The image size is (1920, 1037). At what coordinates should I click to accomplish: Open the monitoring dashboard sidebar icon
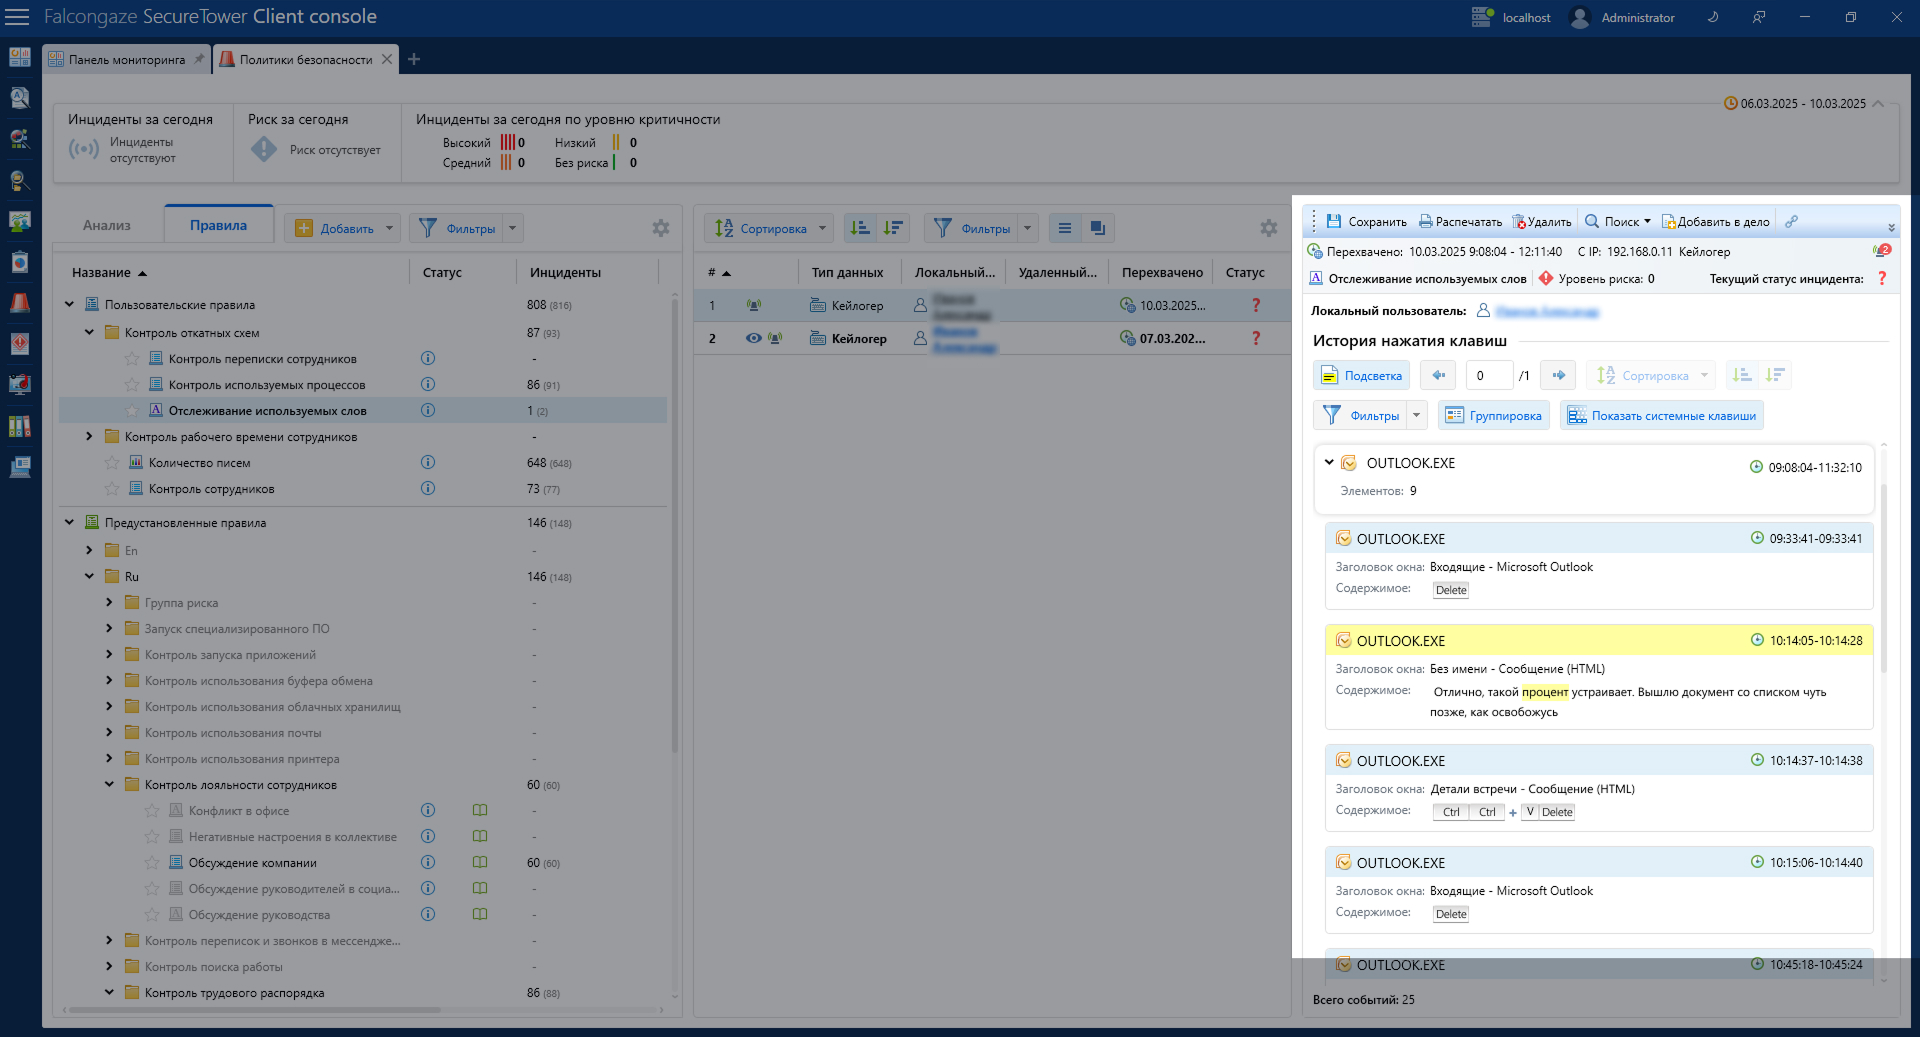(20, 58)
